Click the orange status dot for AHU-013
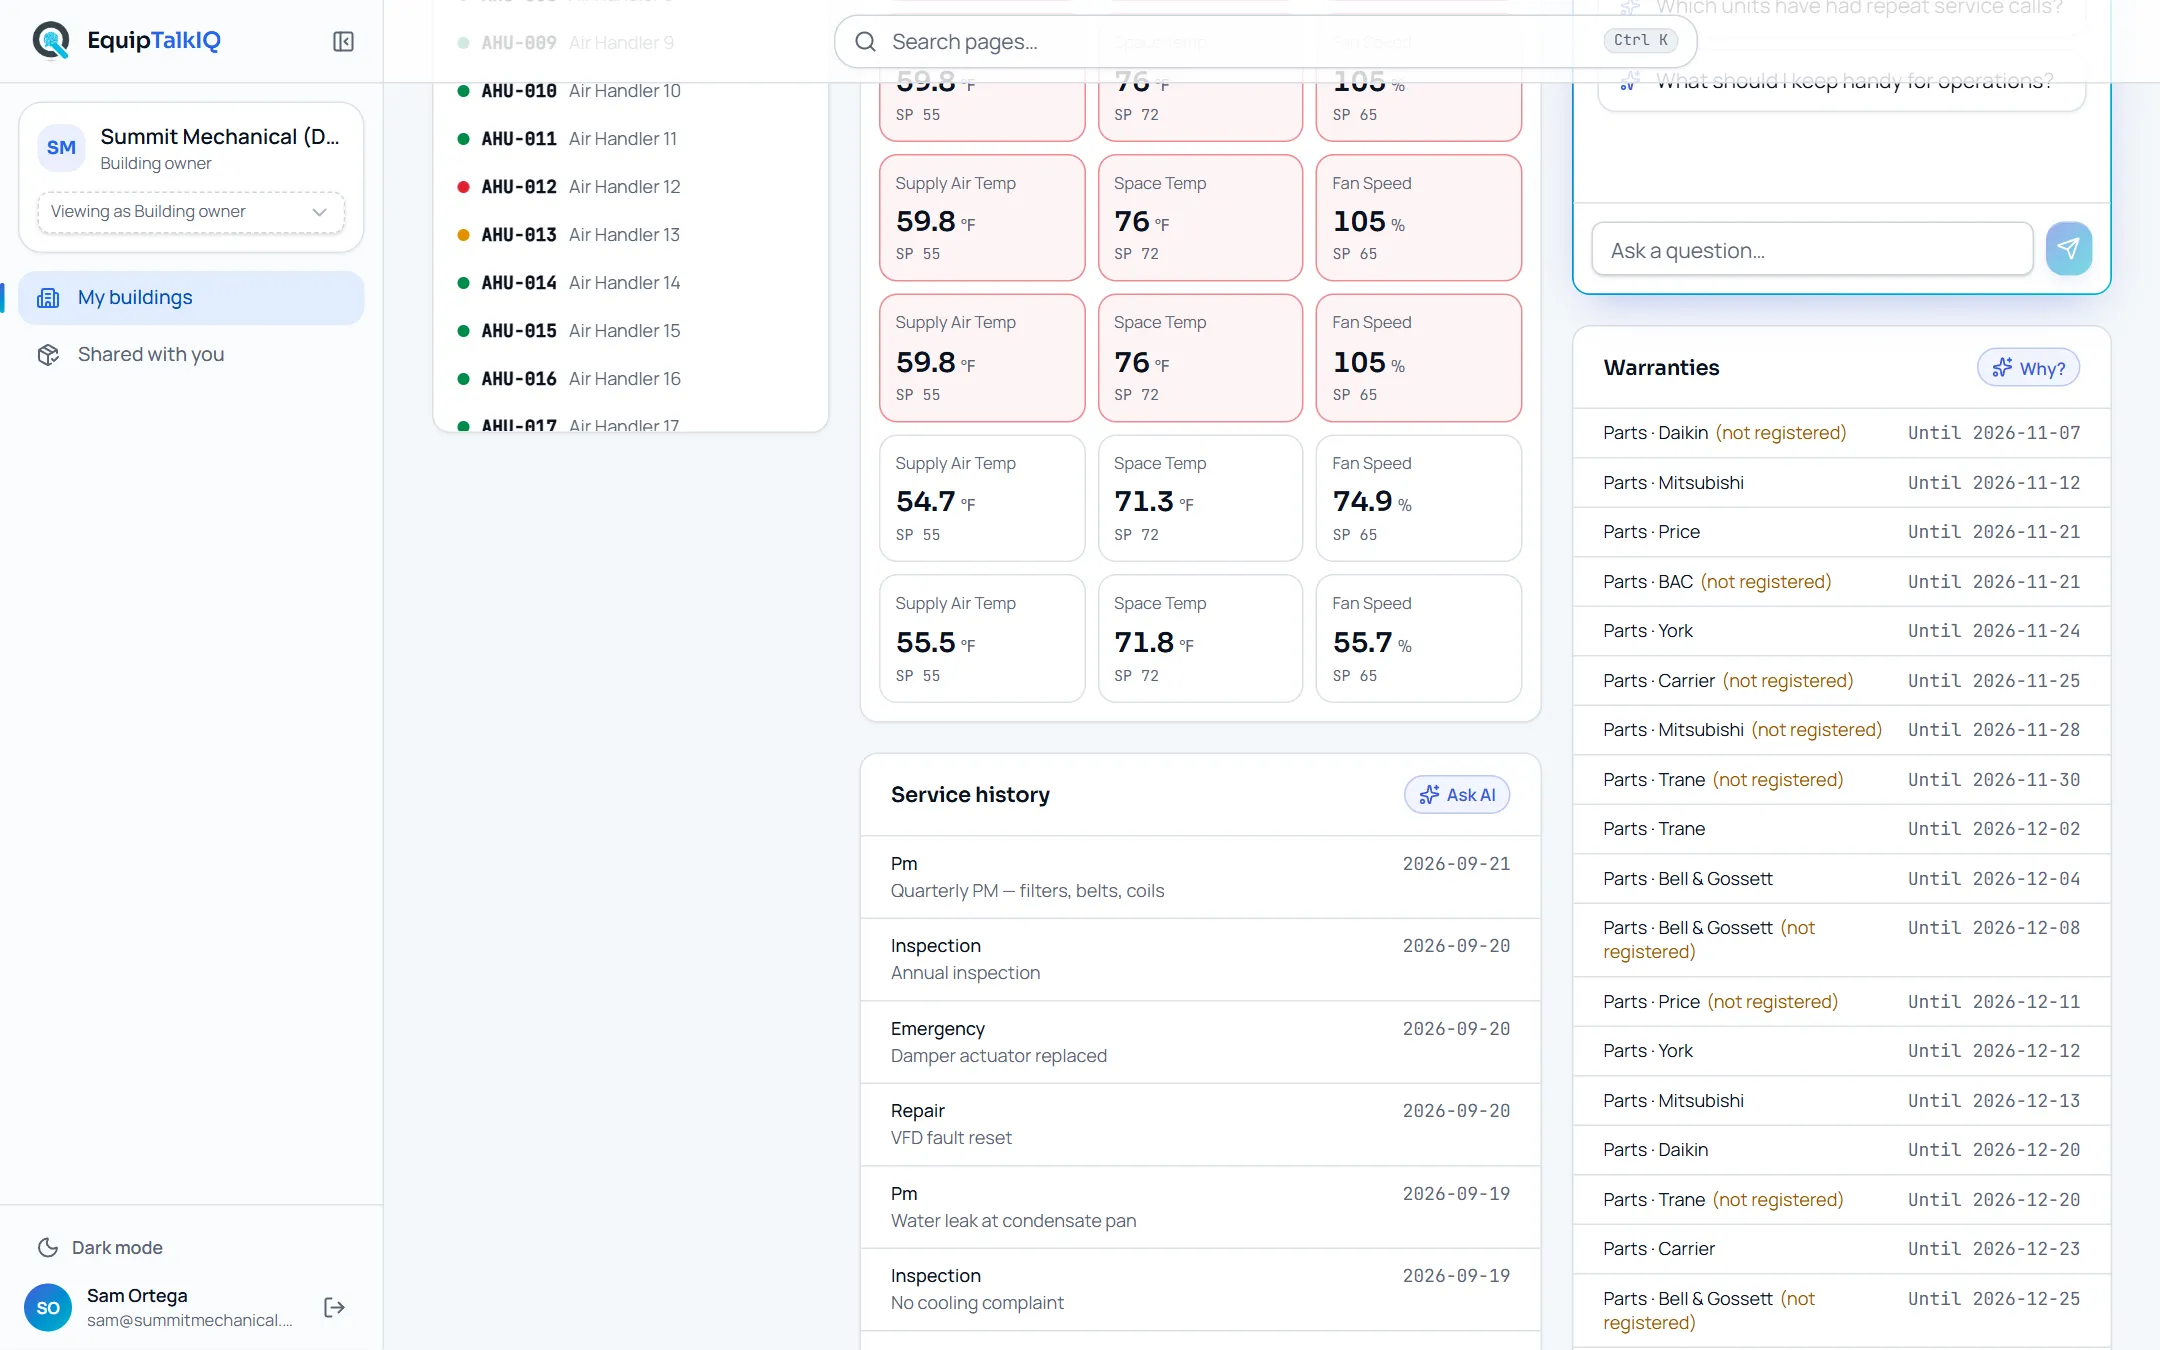The height and width of the screenshot is (1350, 2160). (463, 235)
